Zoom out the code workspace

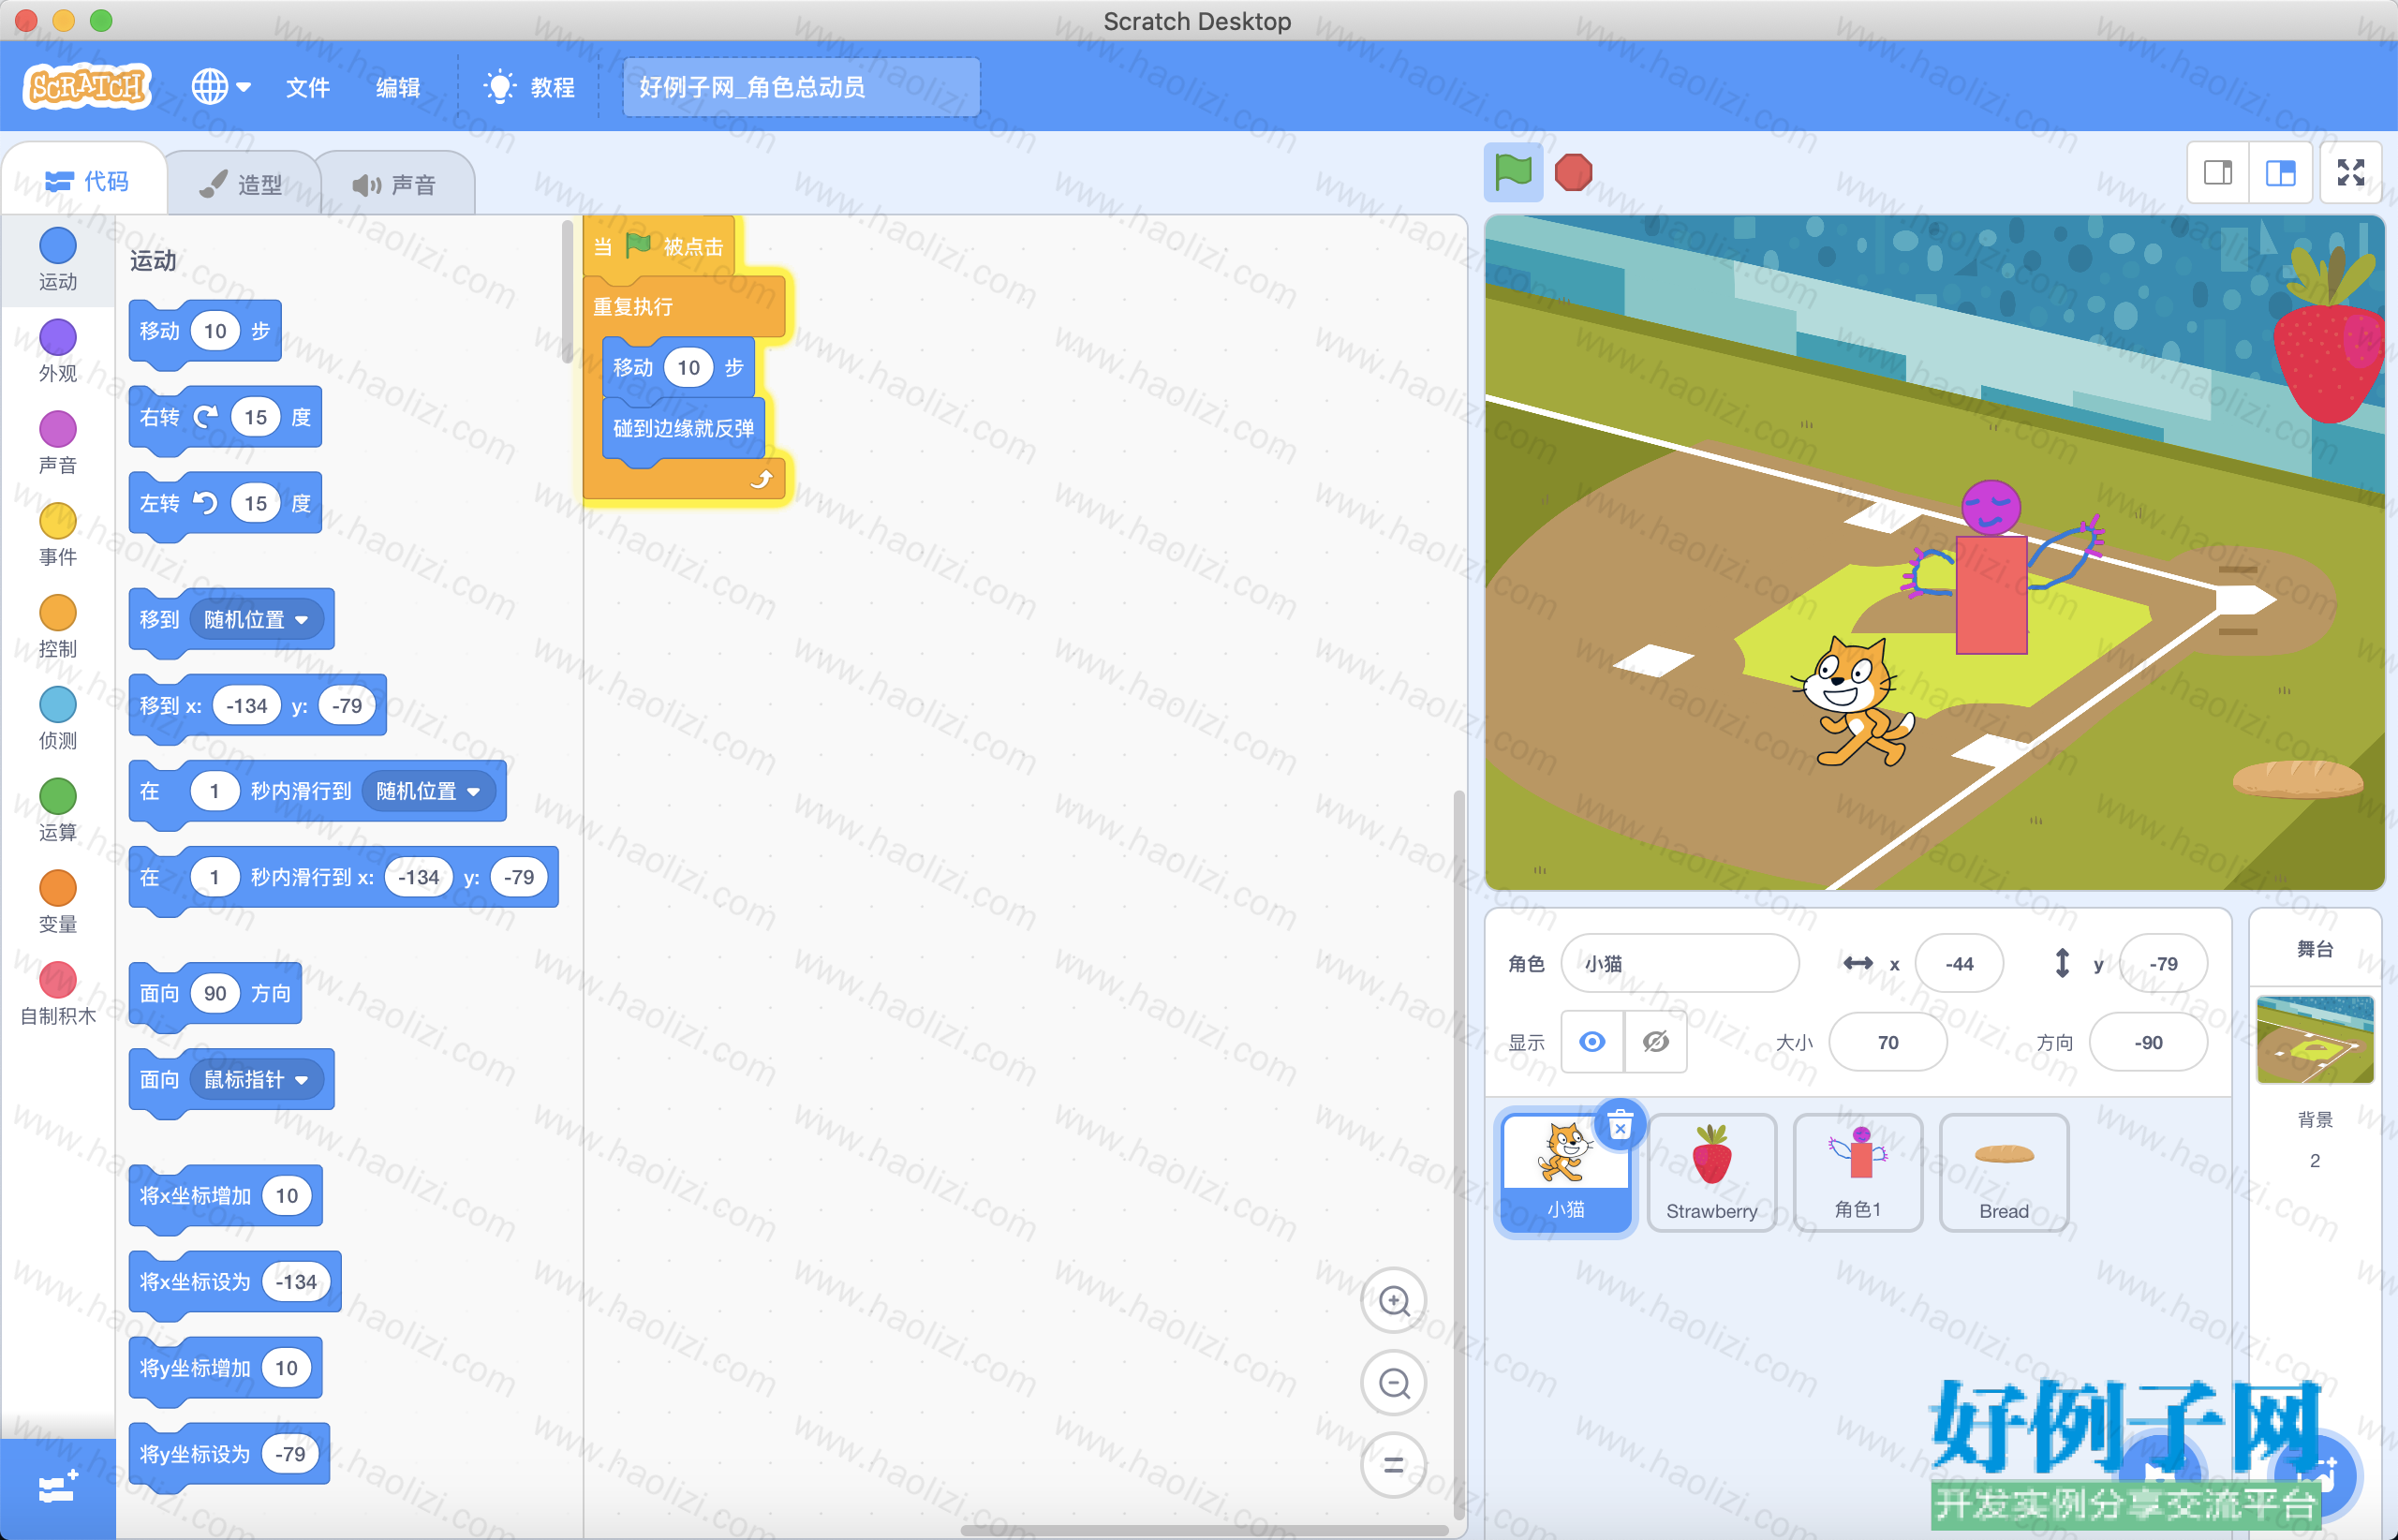pos(1394,1383)
